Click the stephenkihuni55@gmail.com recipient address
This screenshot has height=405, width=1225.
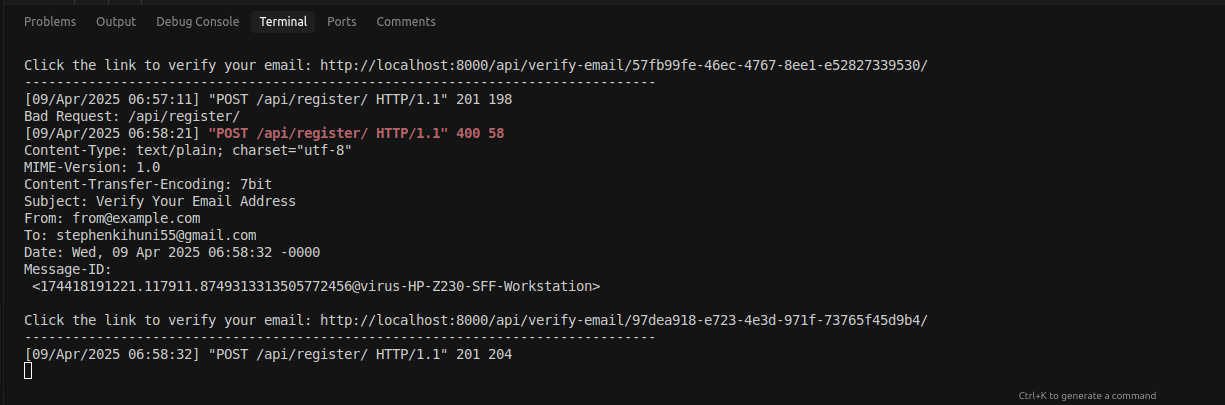(156, 235)
